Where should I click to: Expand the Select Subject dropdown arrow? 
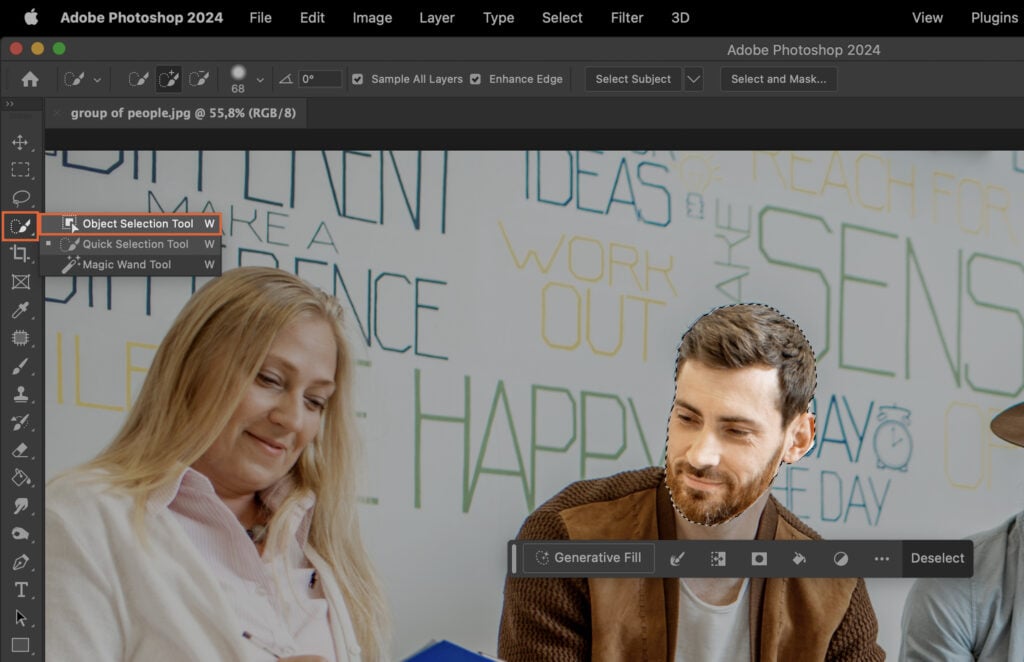(693, 78)
